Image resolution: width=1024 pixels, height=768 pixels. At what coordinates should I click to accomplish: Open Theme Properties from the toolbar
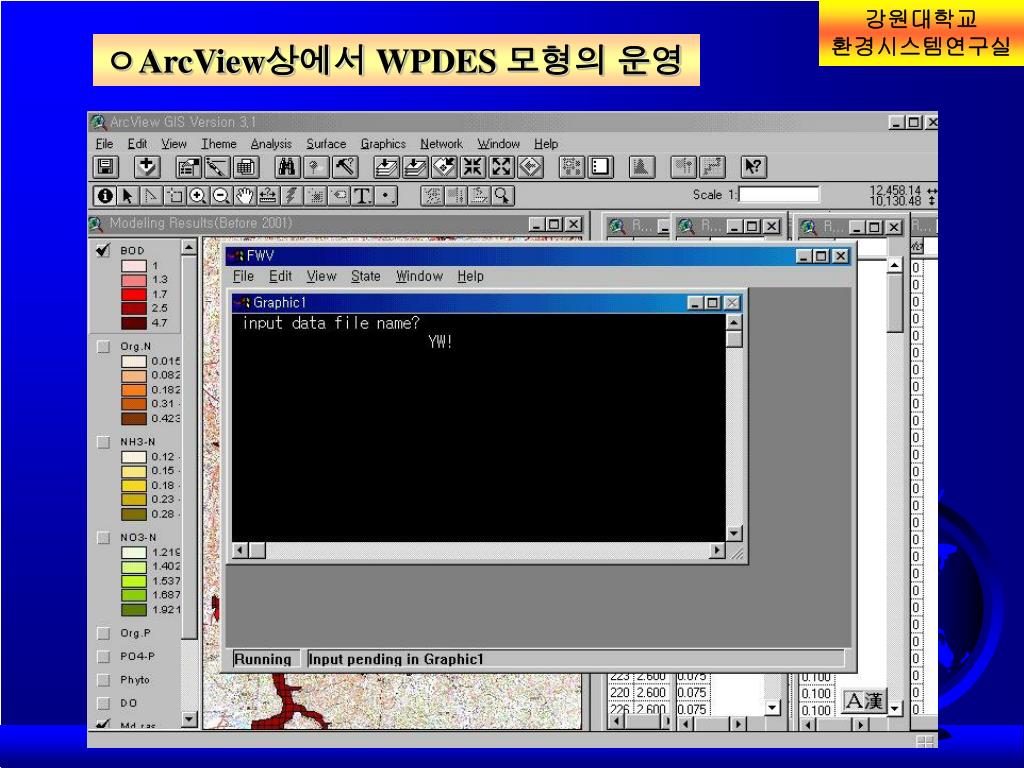(x=189, y=167)
